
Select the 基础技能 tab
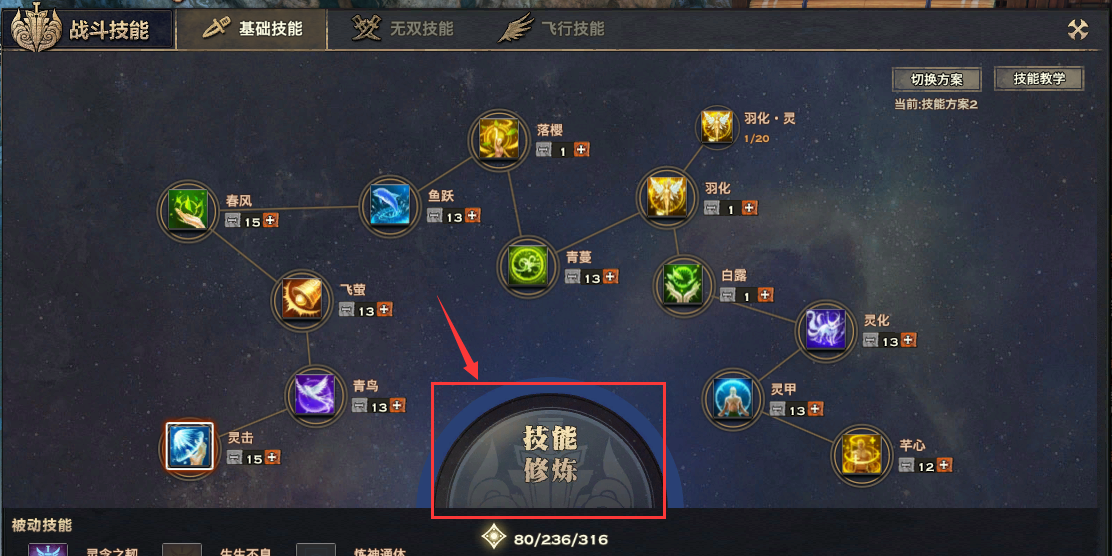(x=252, y=29)
